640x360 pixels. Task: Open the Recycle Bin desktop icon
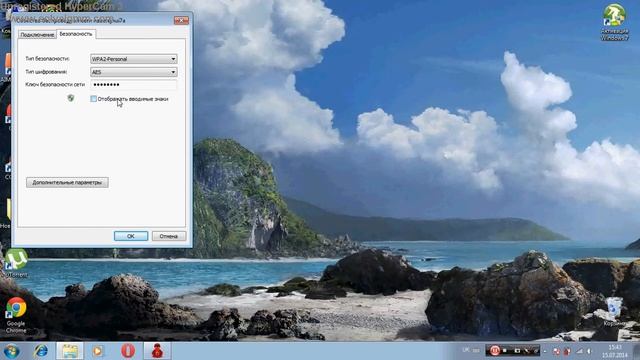tap(614, 312)
